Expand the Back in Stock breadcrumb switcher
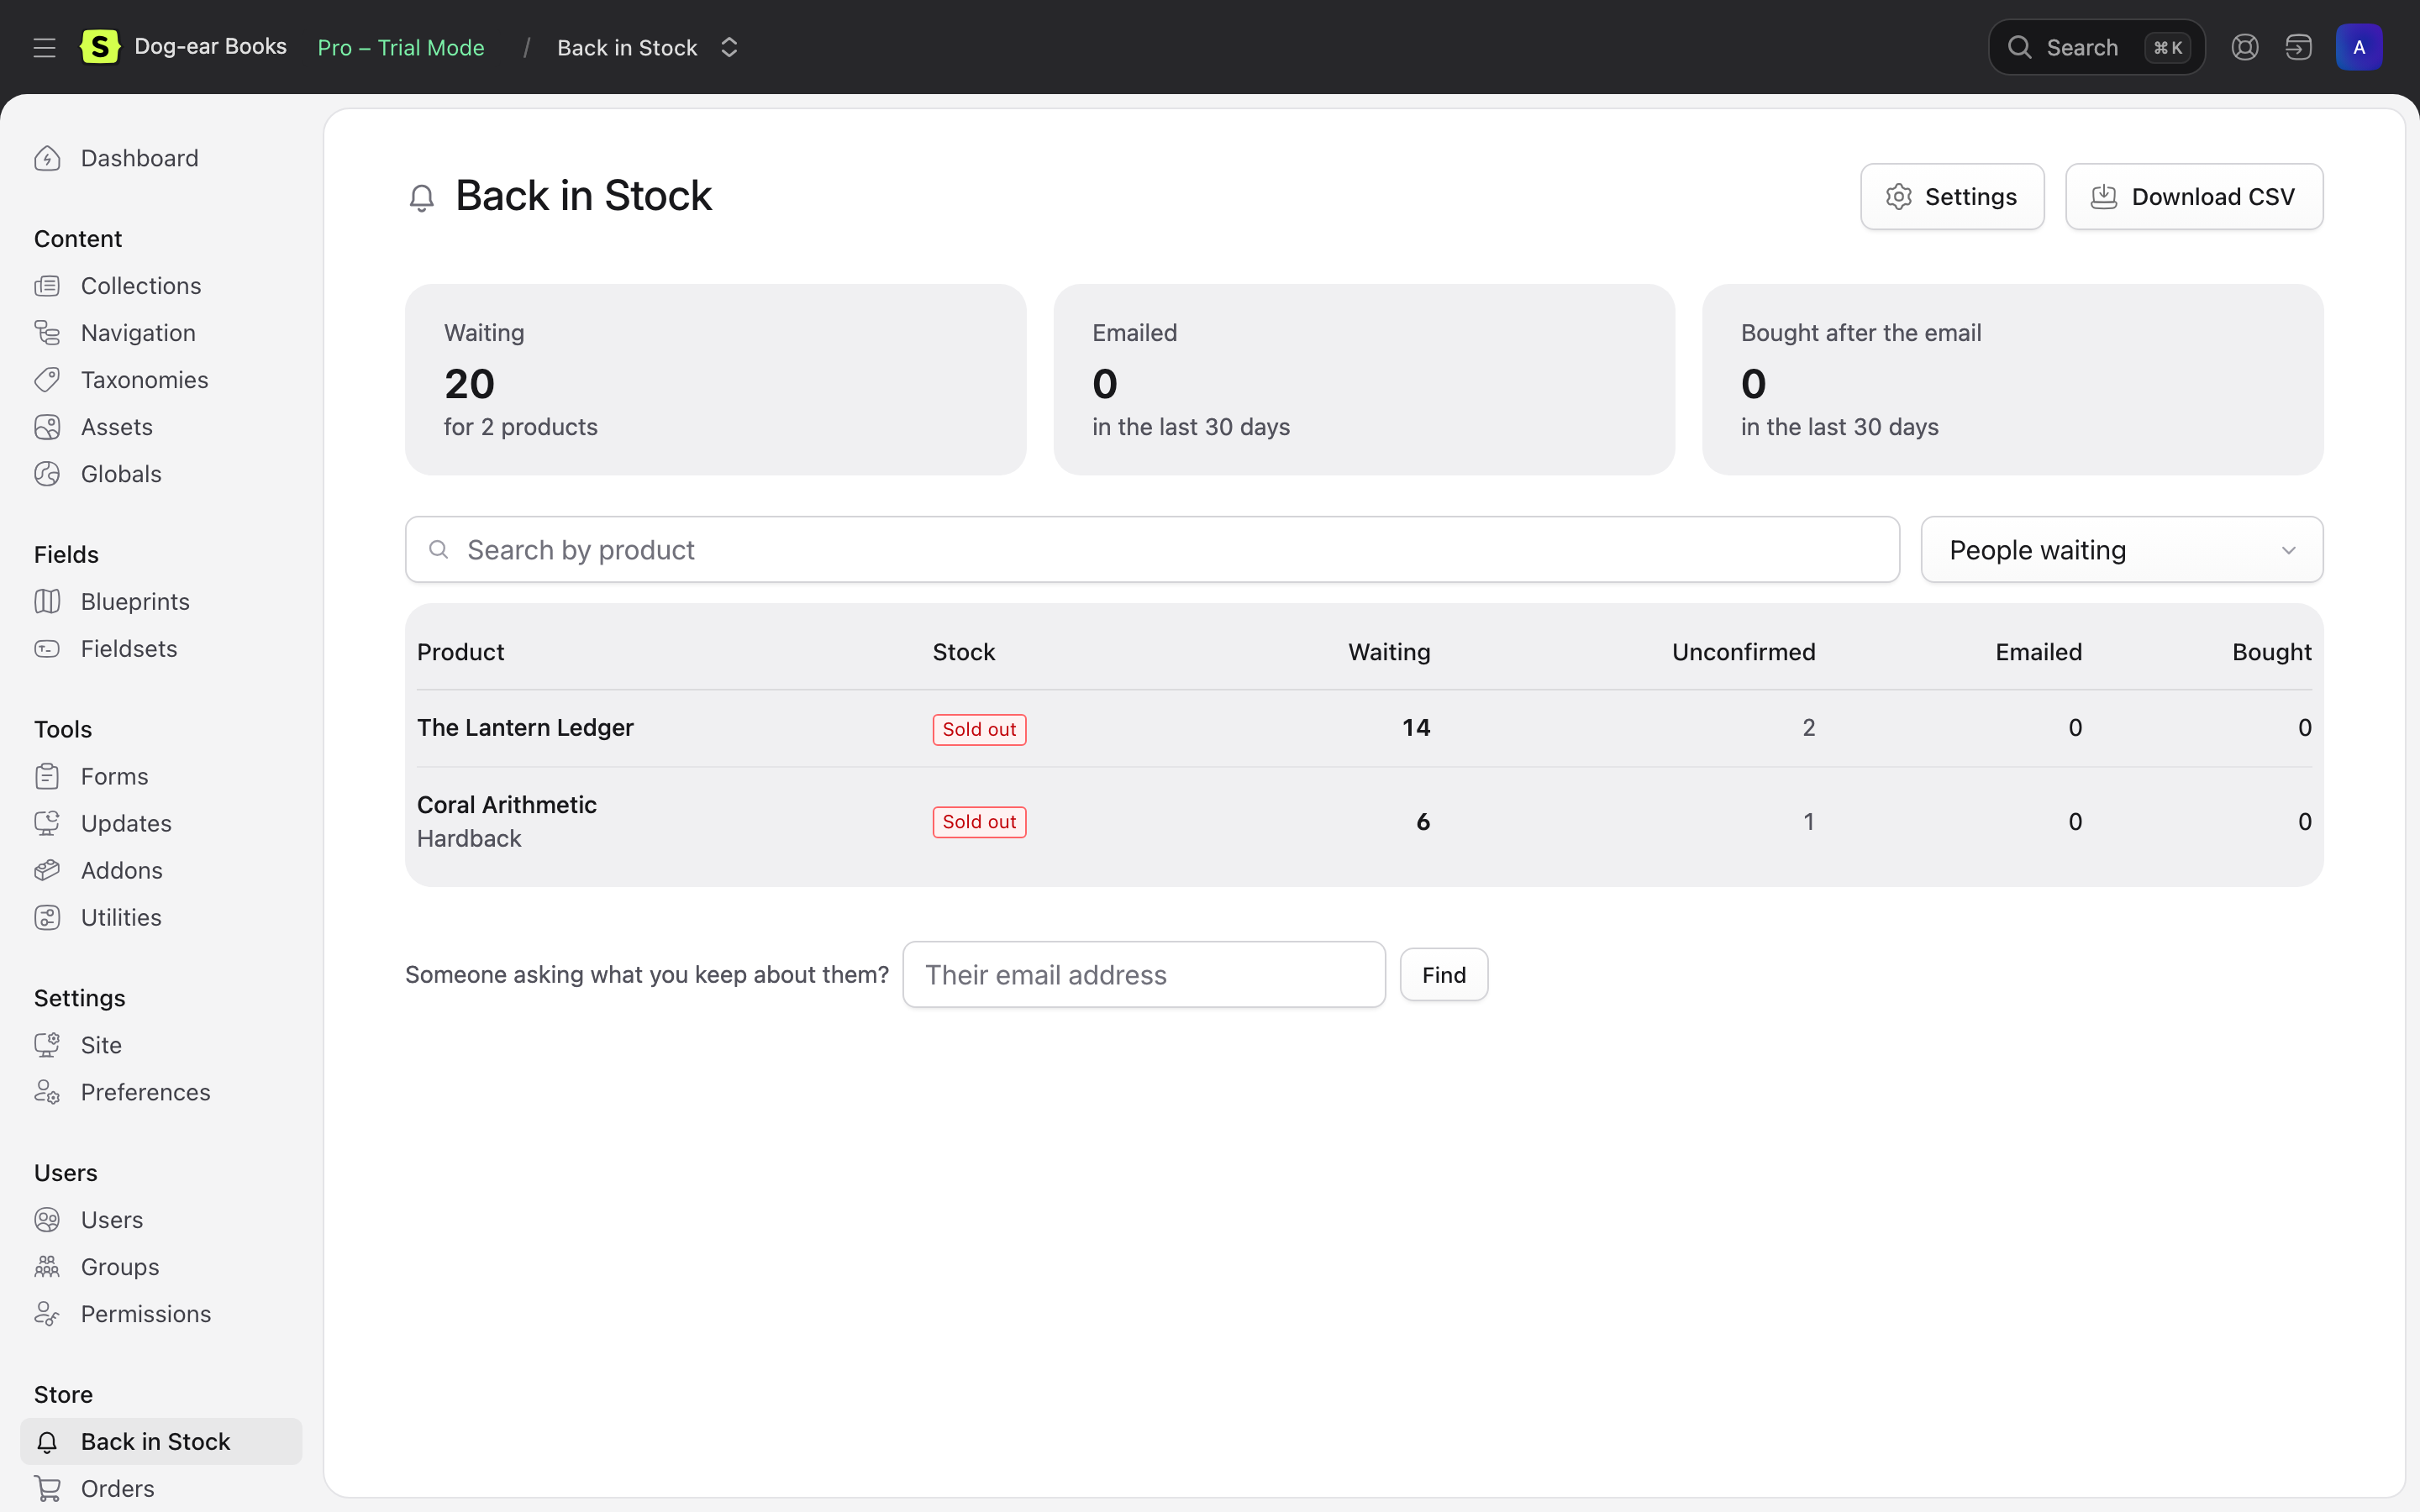 (x=729, y=47)
